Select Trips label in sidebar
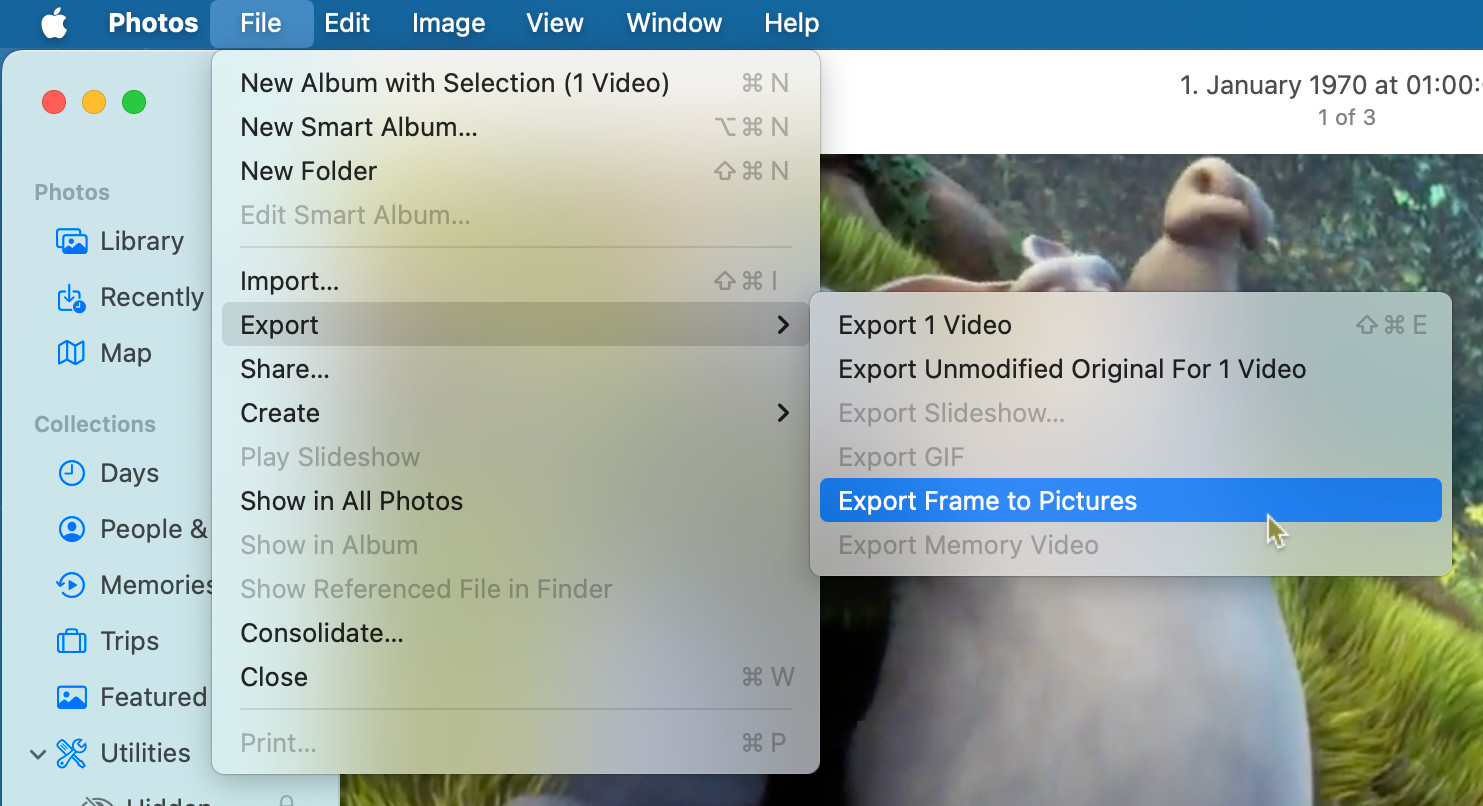1483x806 pixels. 130,641
